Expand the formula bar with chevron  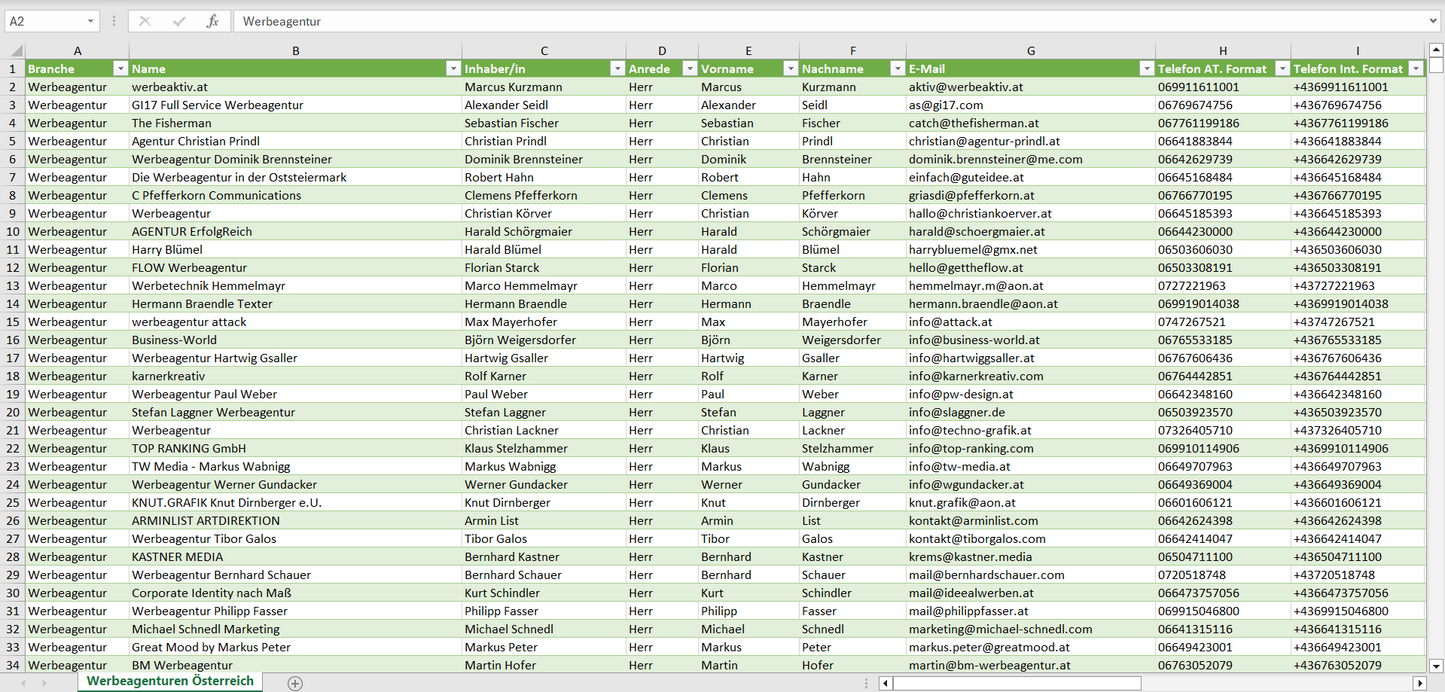[1434, 21]
